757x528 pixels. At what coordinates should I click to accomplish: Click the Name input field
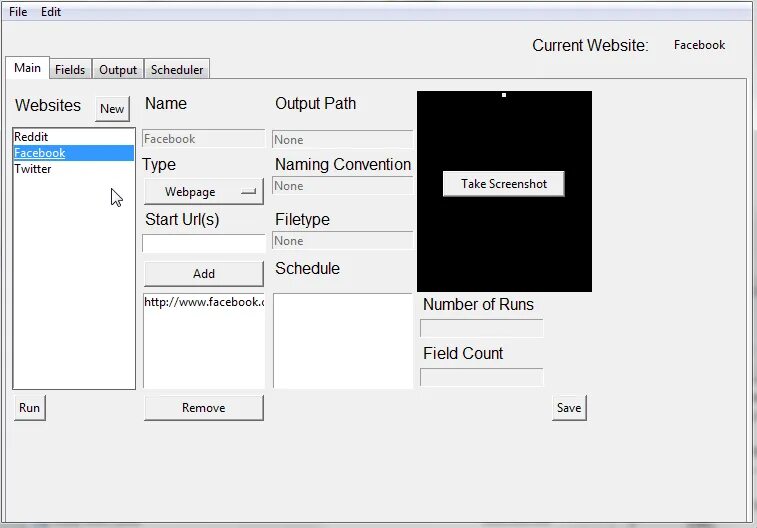tap(203, 139)
